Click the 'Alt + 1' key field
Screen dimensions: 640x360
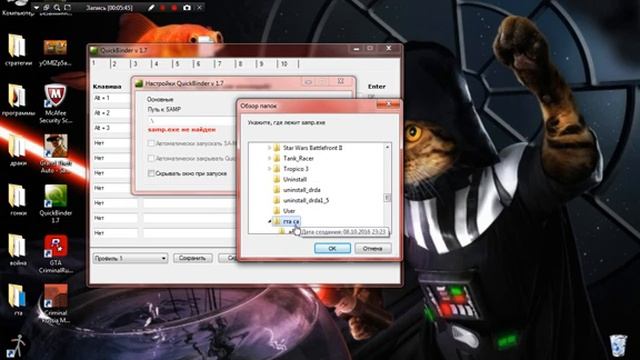pyautogui.click(x=111, y=98)
